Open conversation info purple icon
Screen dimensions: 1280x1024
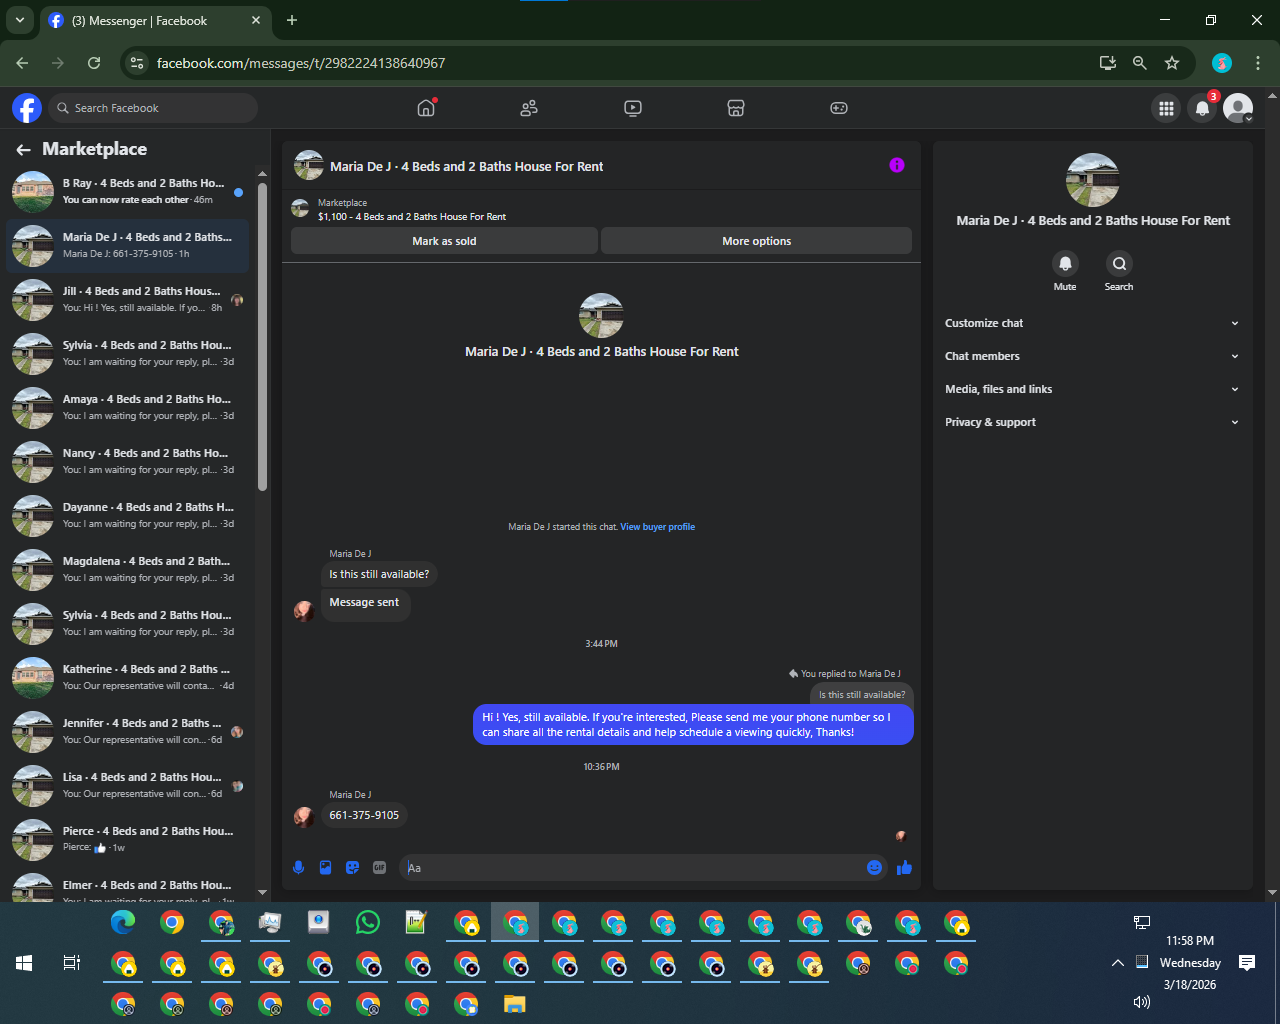coord(897,165)
